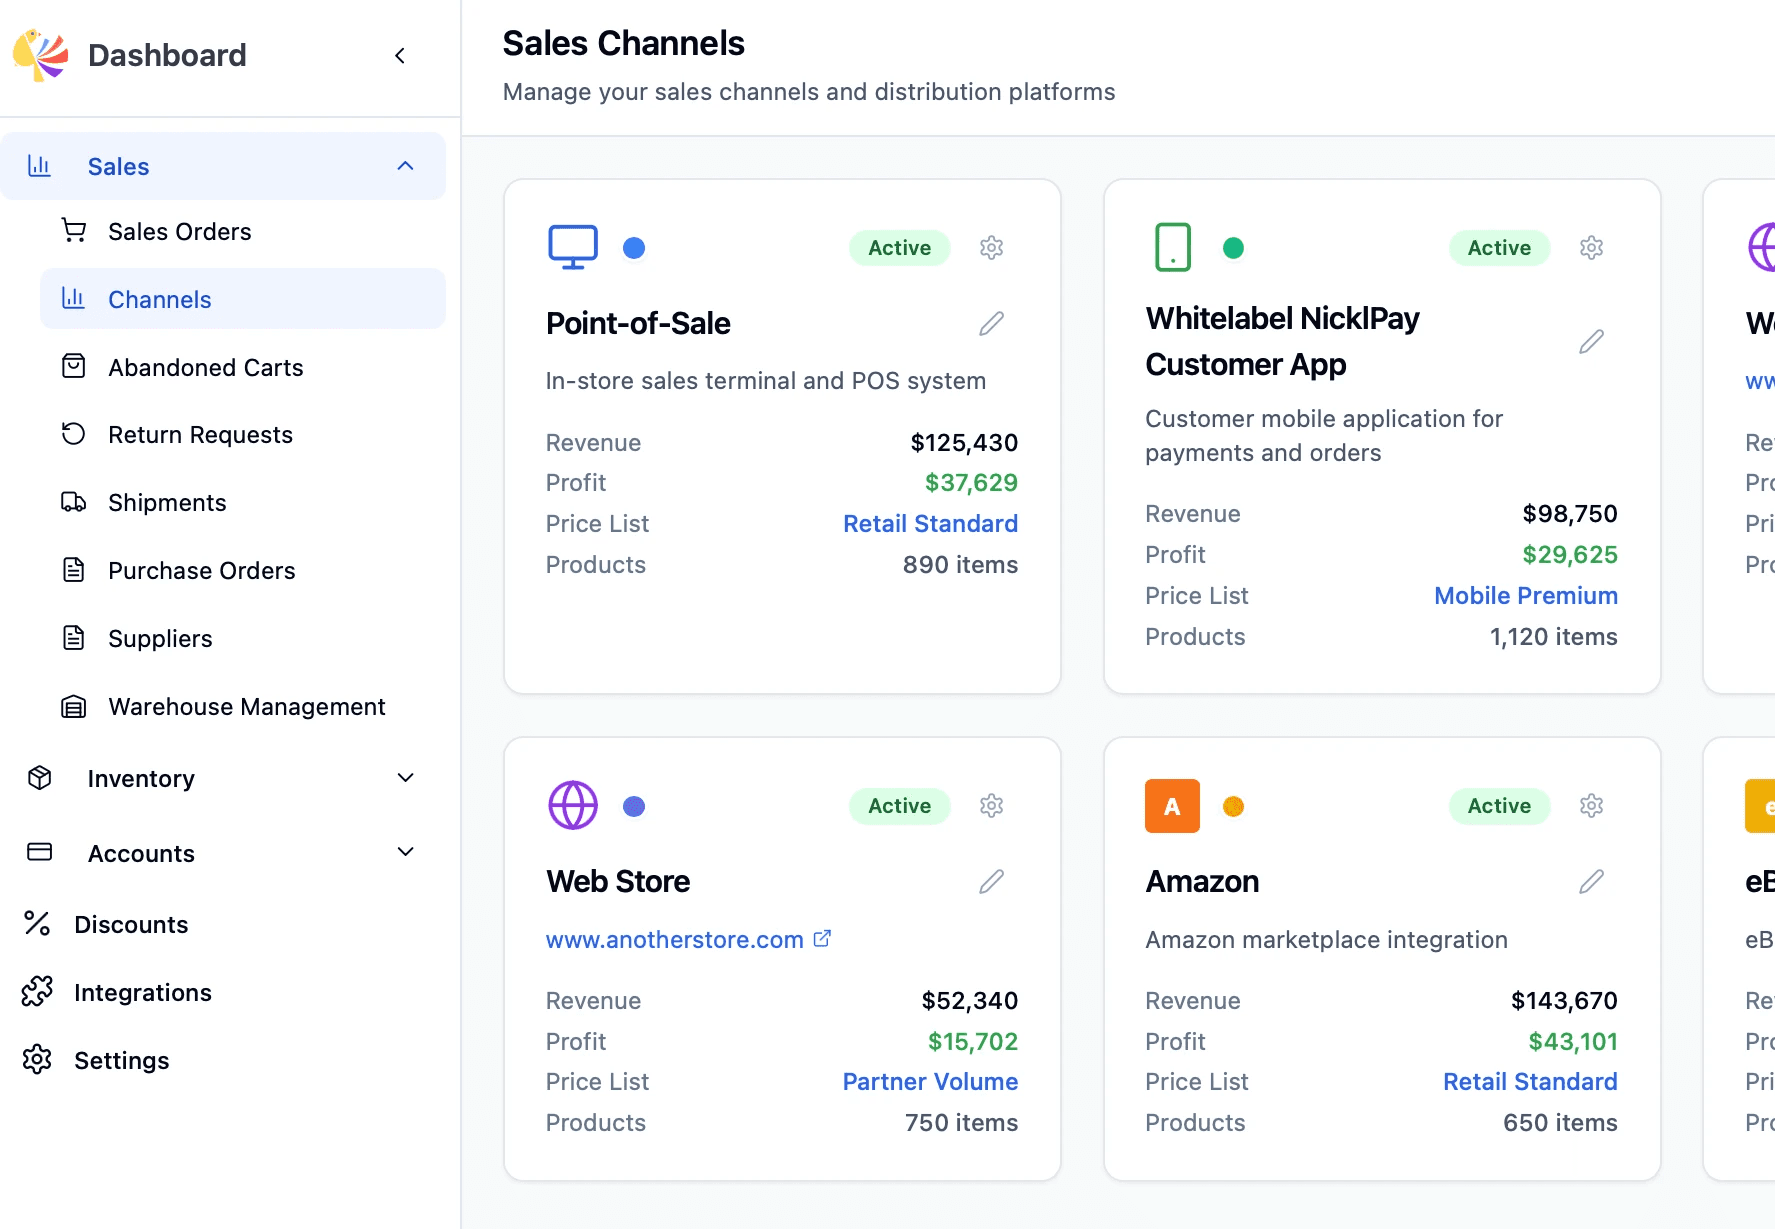Click the Purchase Orders document icon
The width and height of the screenshot is (1775, 1229).
(73, 570)
